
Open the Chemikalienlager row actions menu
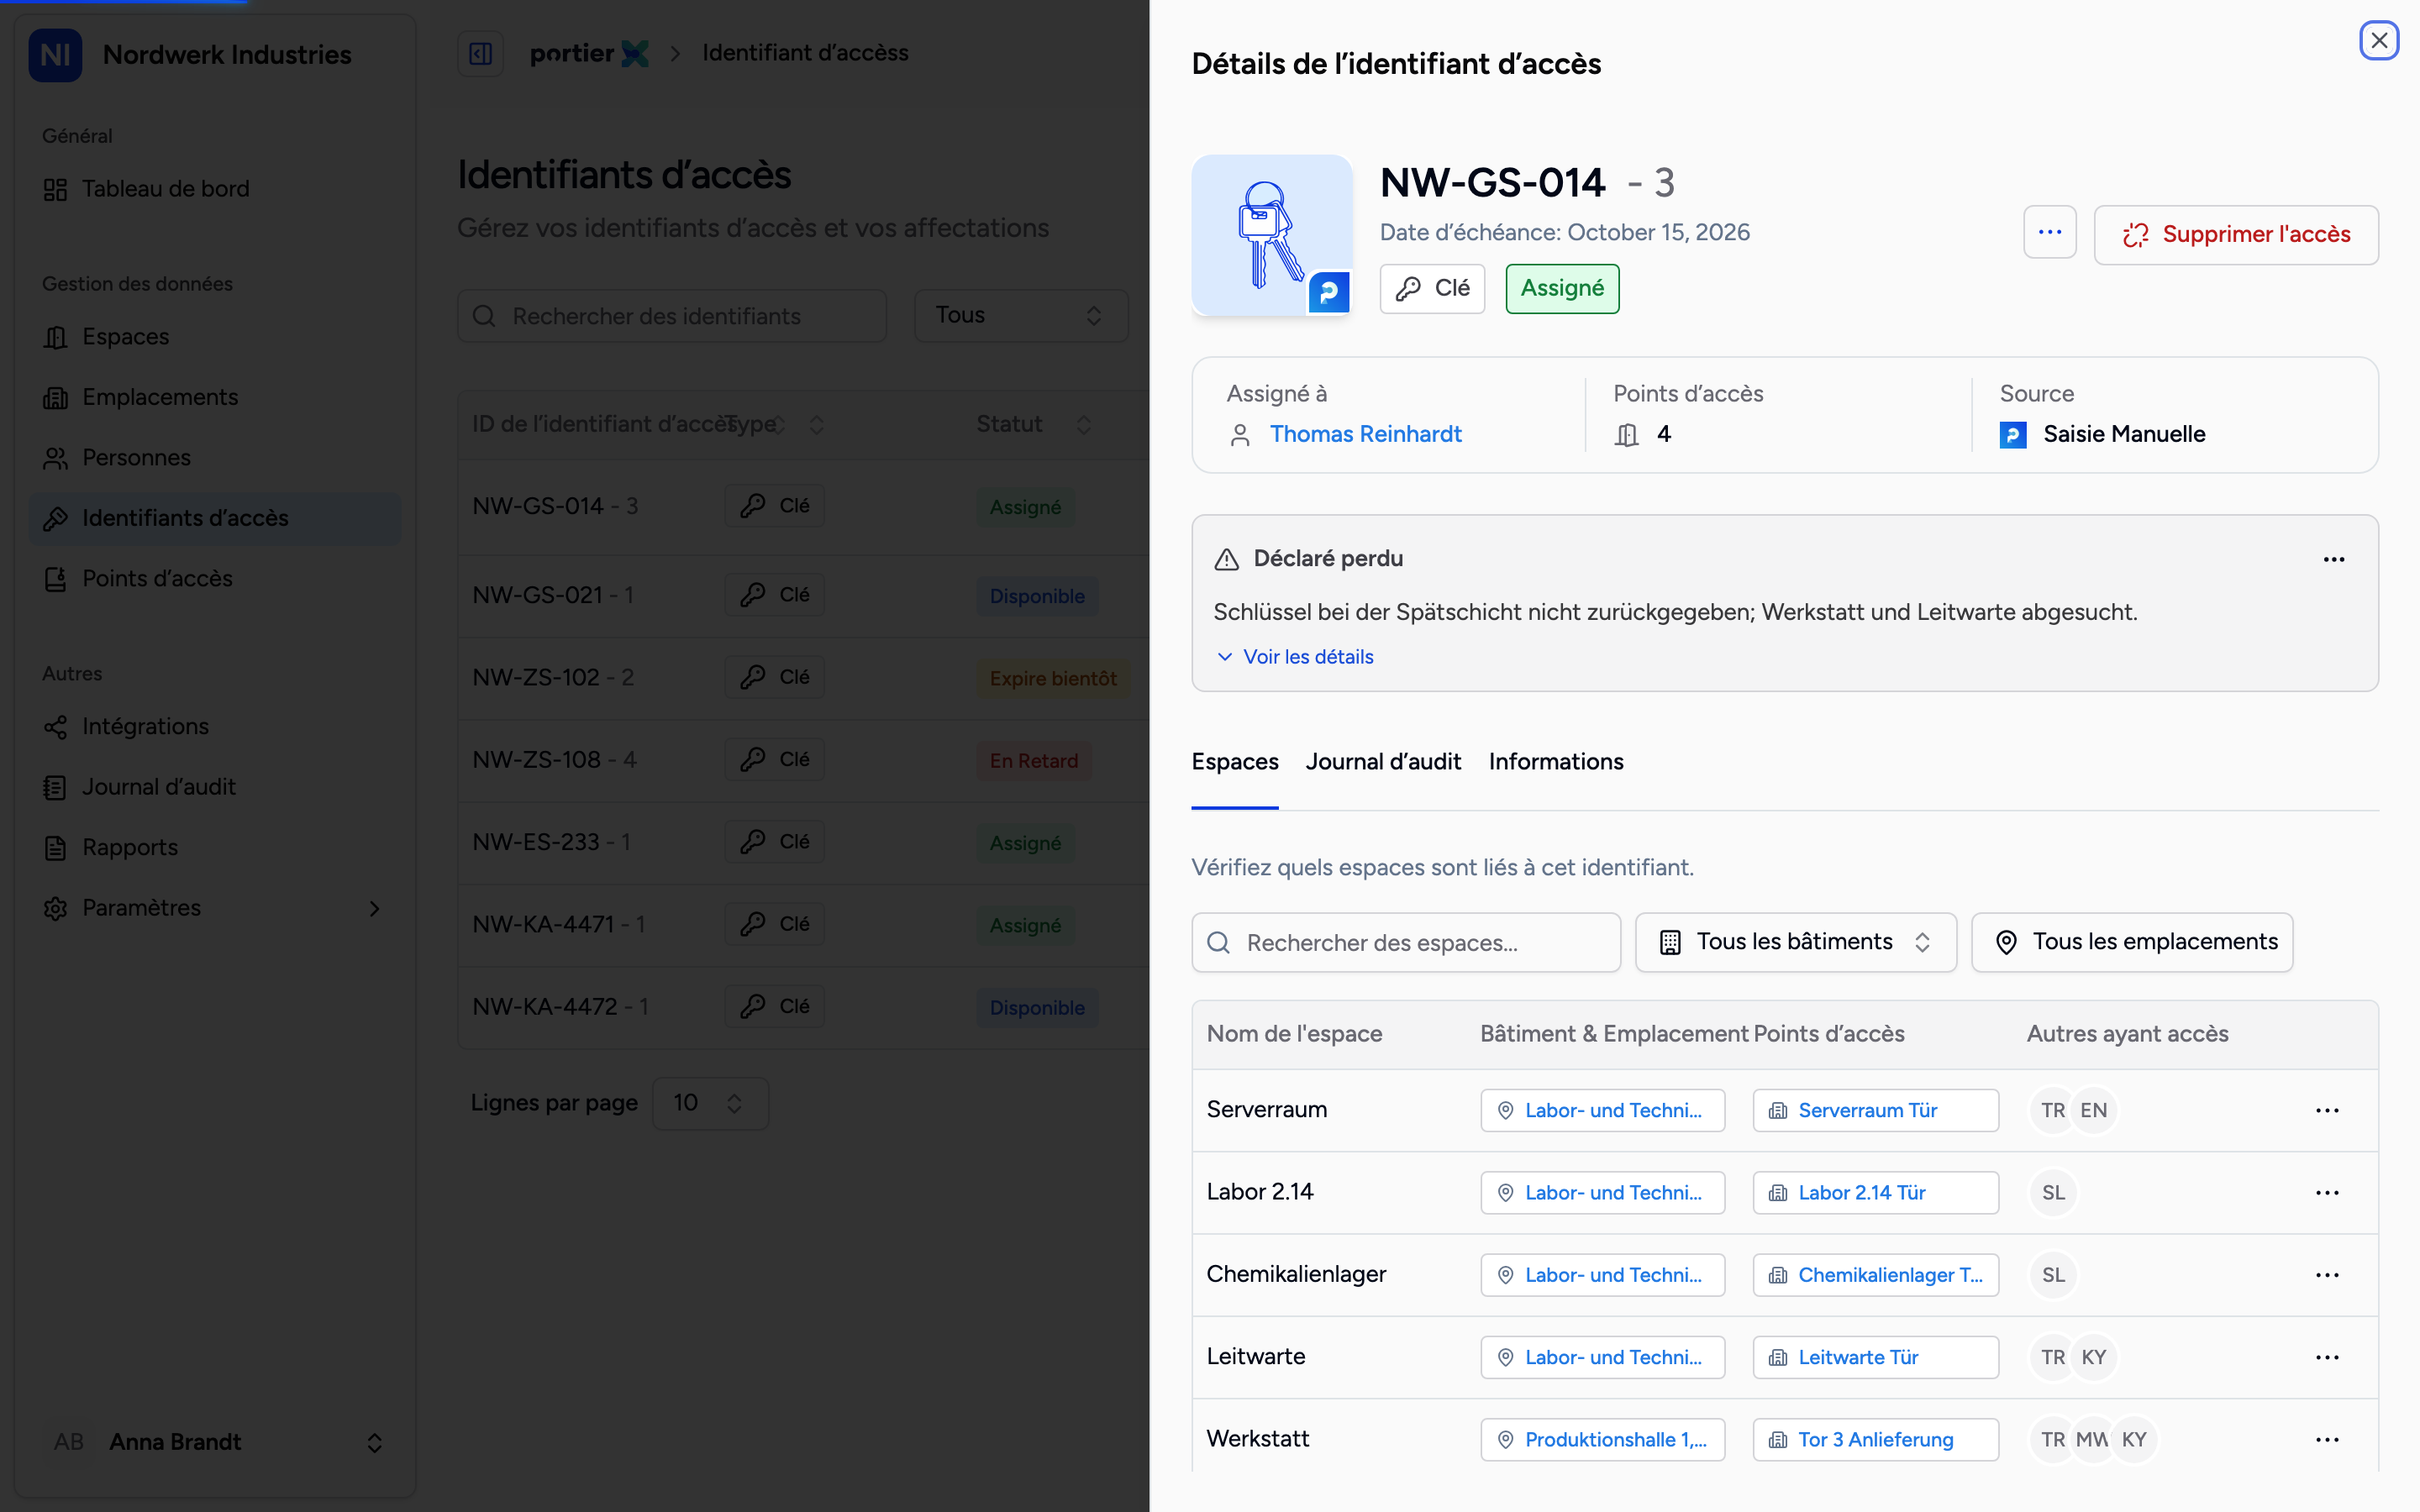coord(2327,1275)
